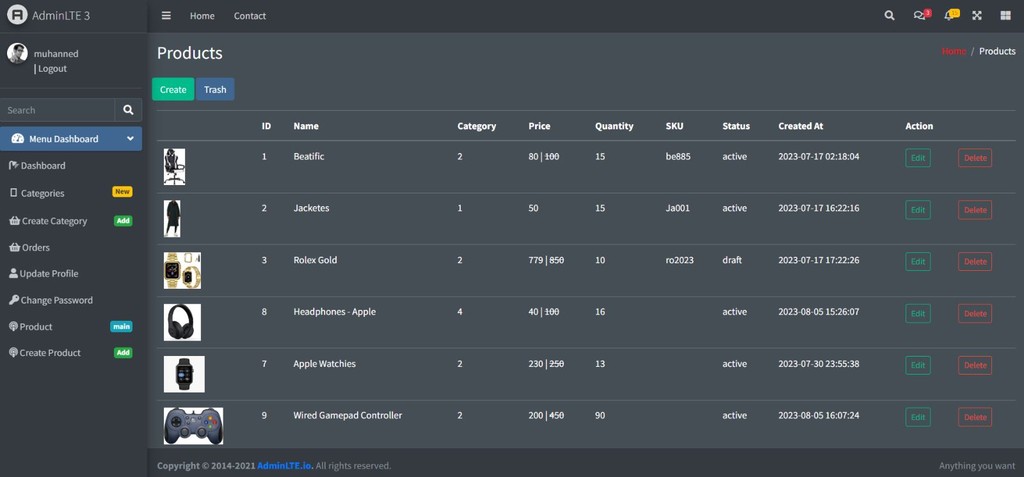
Task: Edit the Rolex Gold product
Action: 918,261
